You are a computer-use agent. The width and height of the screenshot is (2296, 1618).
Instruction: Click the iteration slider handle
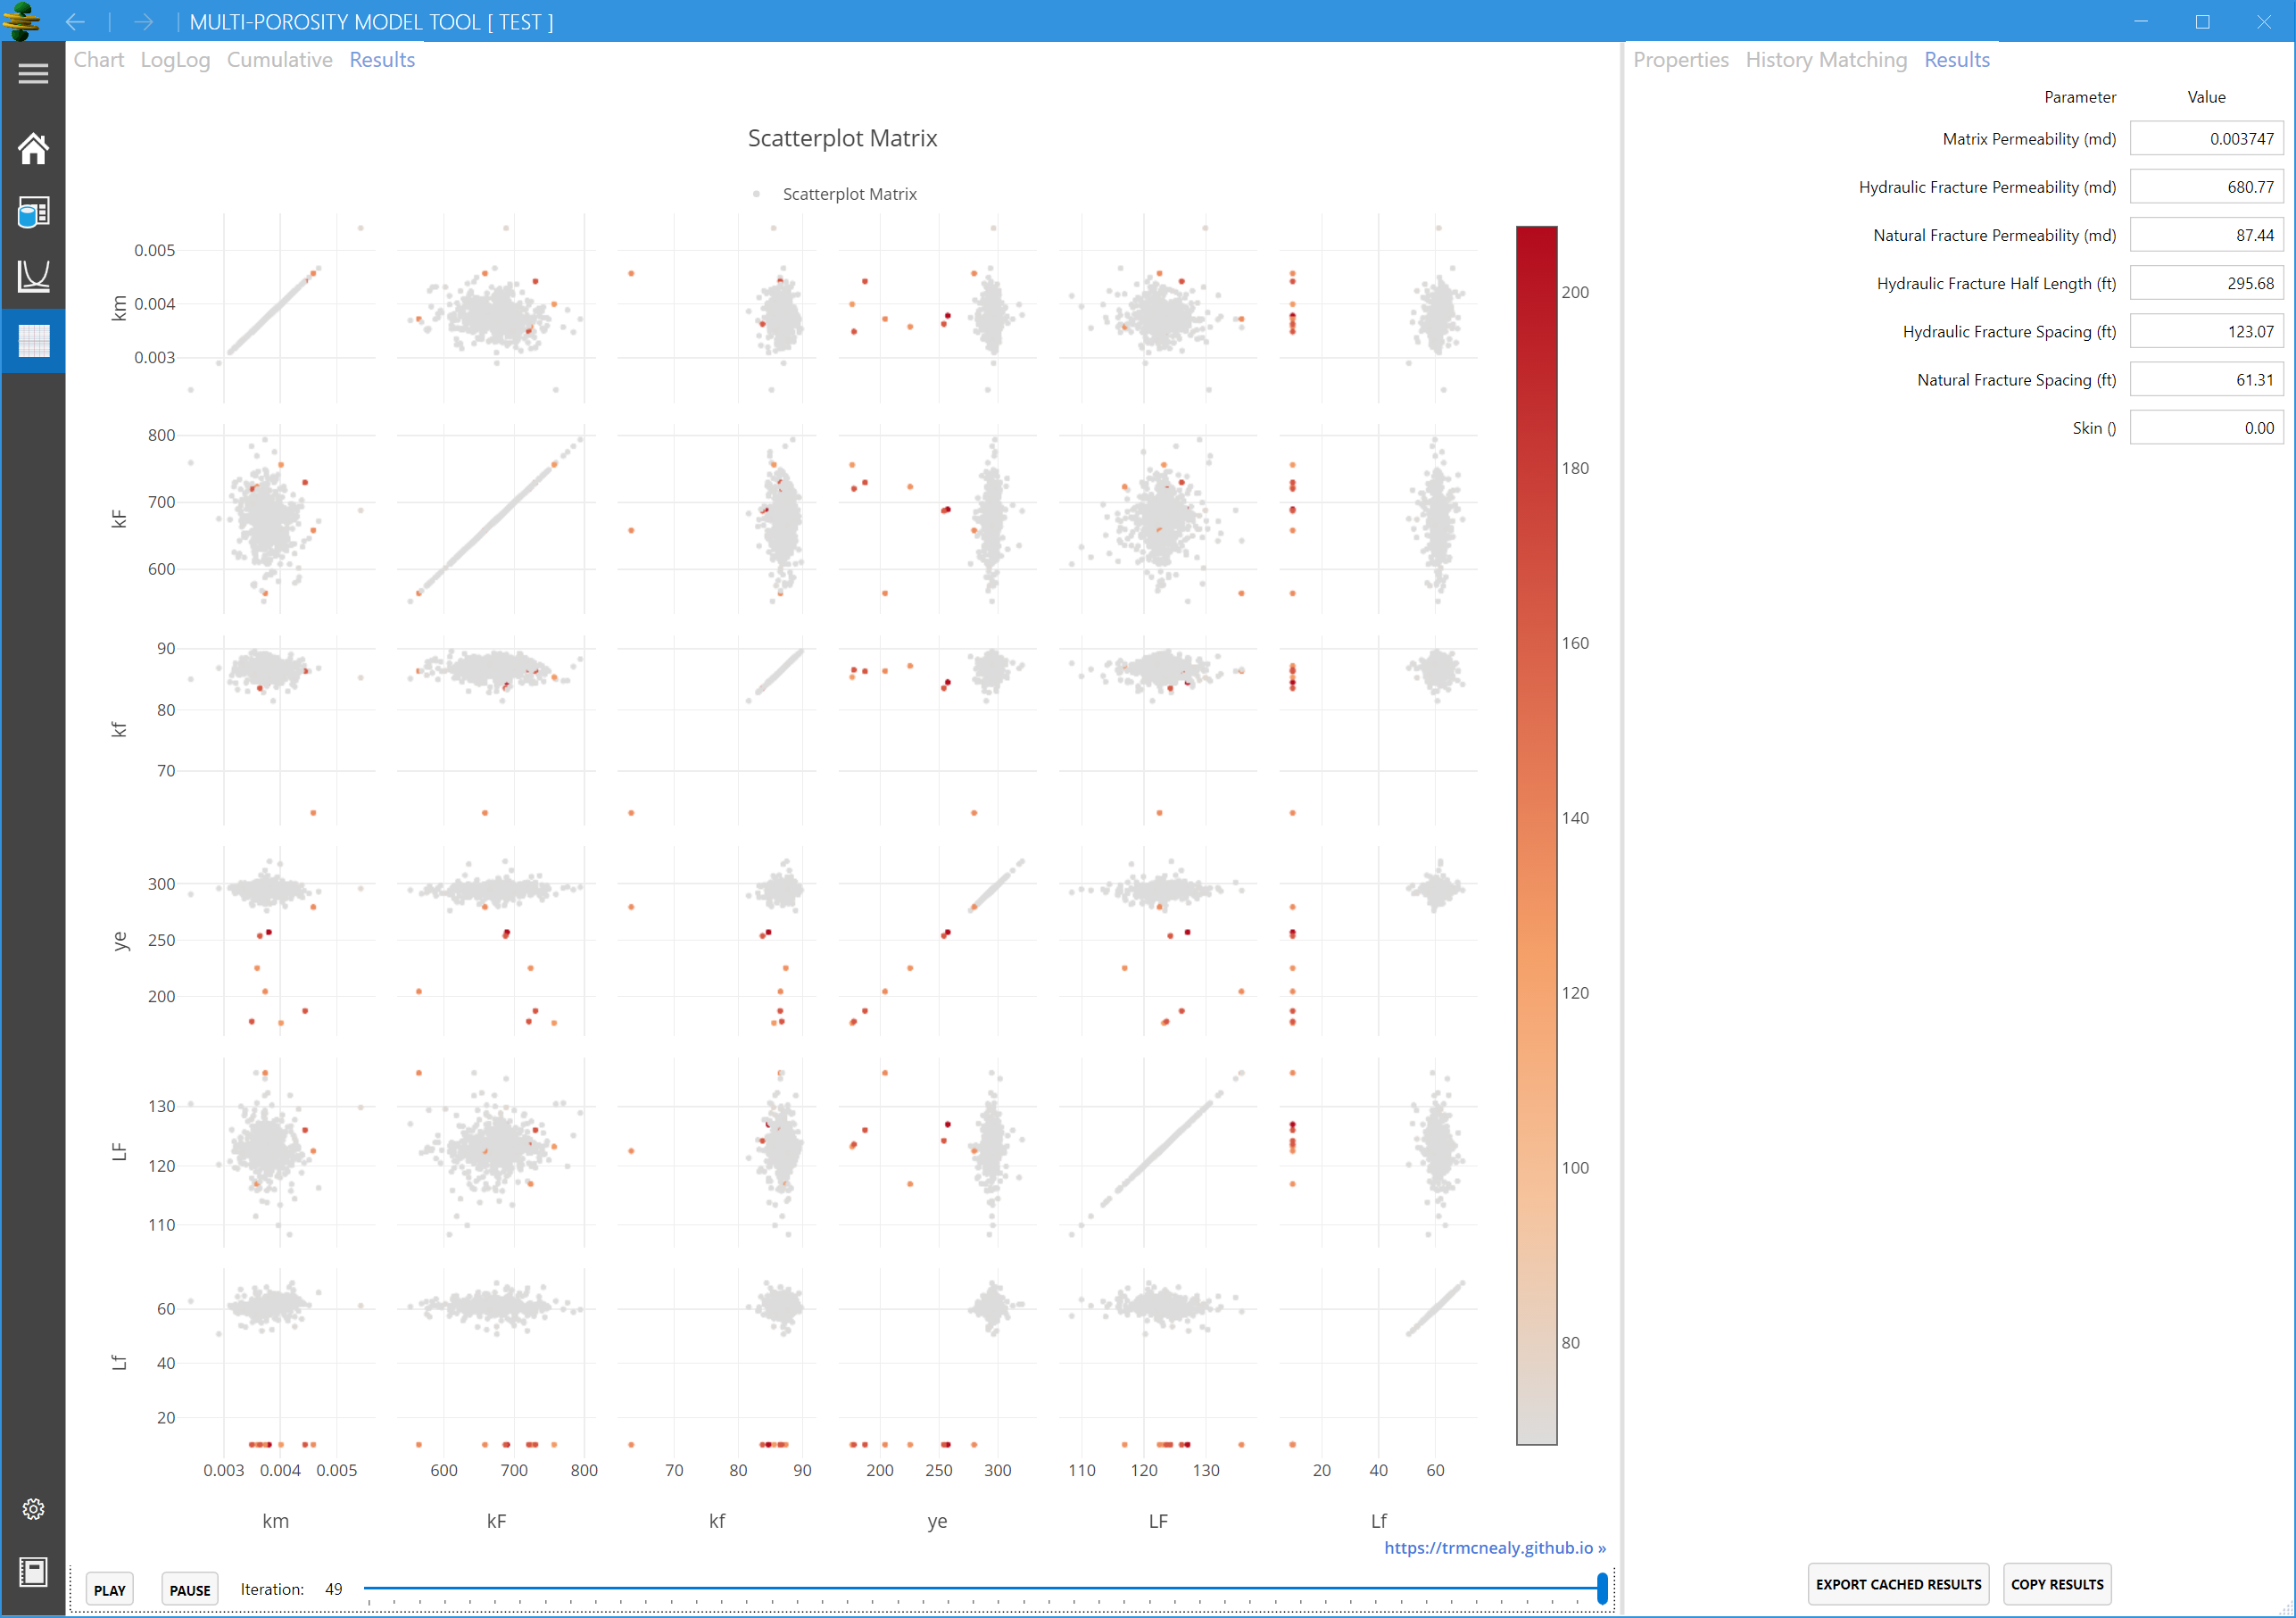point(1601,1588)
